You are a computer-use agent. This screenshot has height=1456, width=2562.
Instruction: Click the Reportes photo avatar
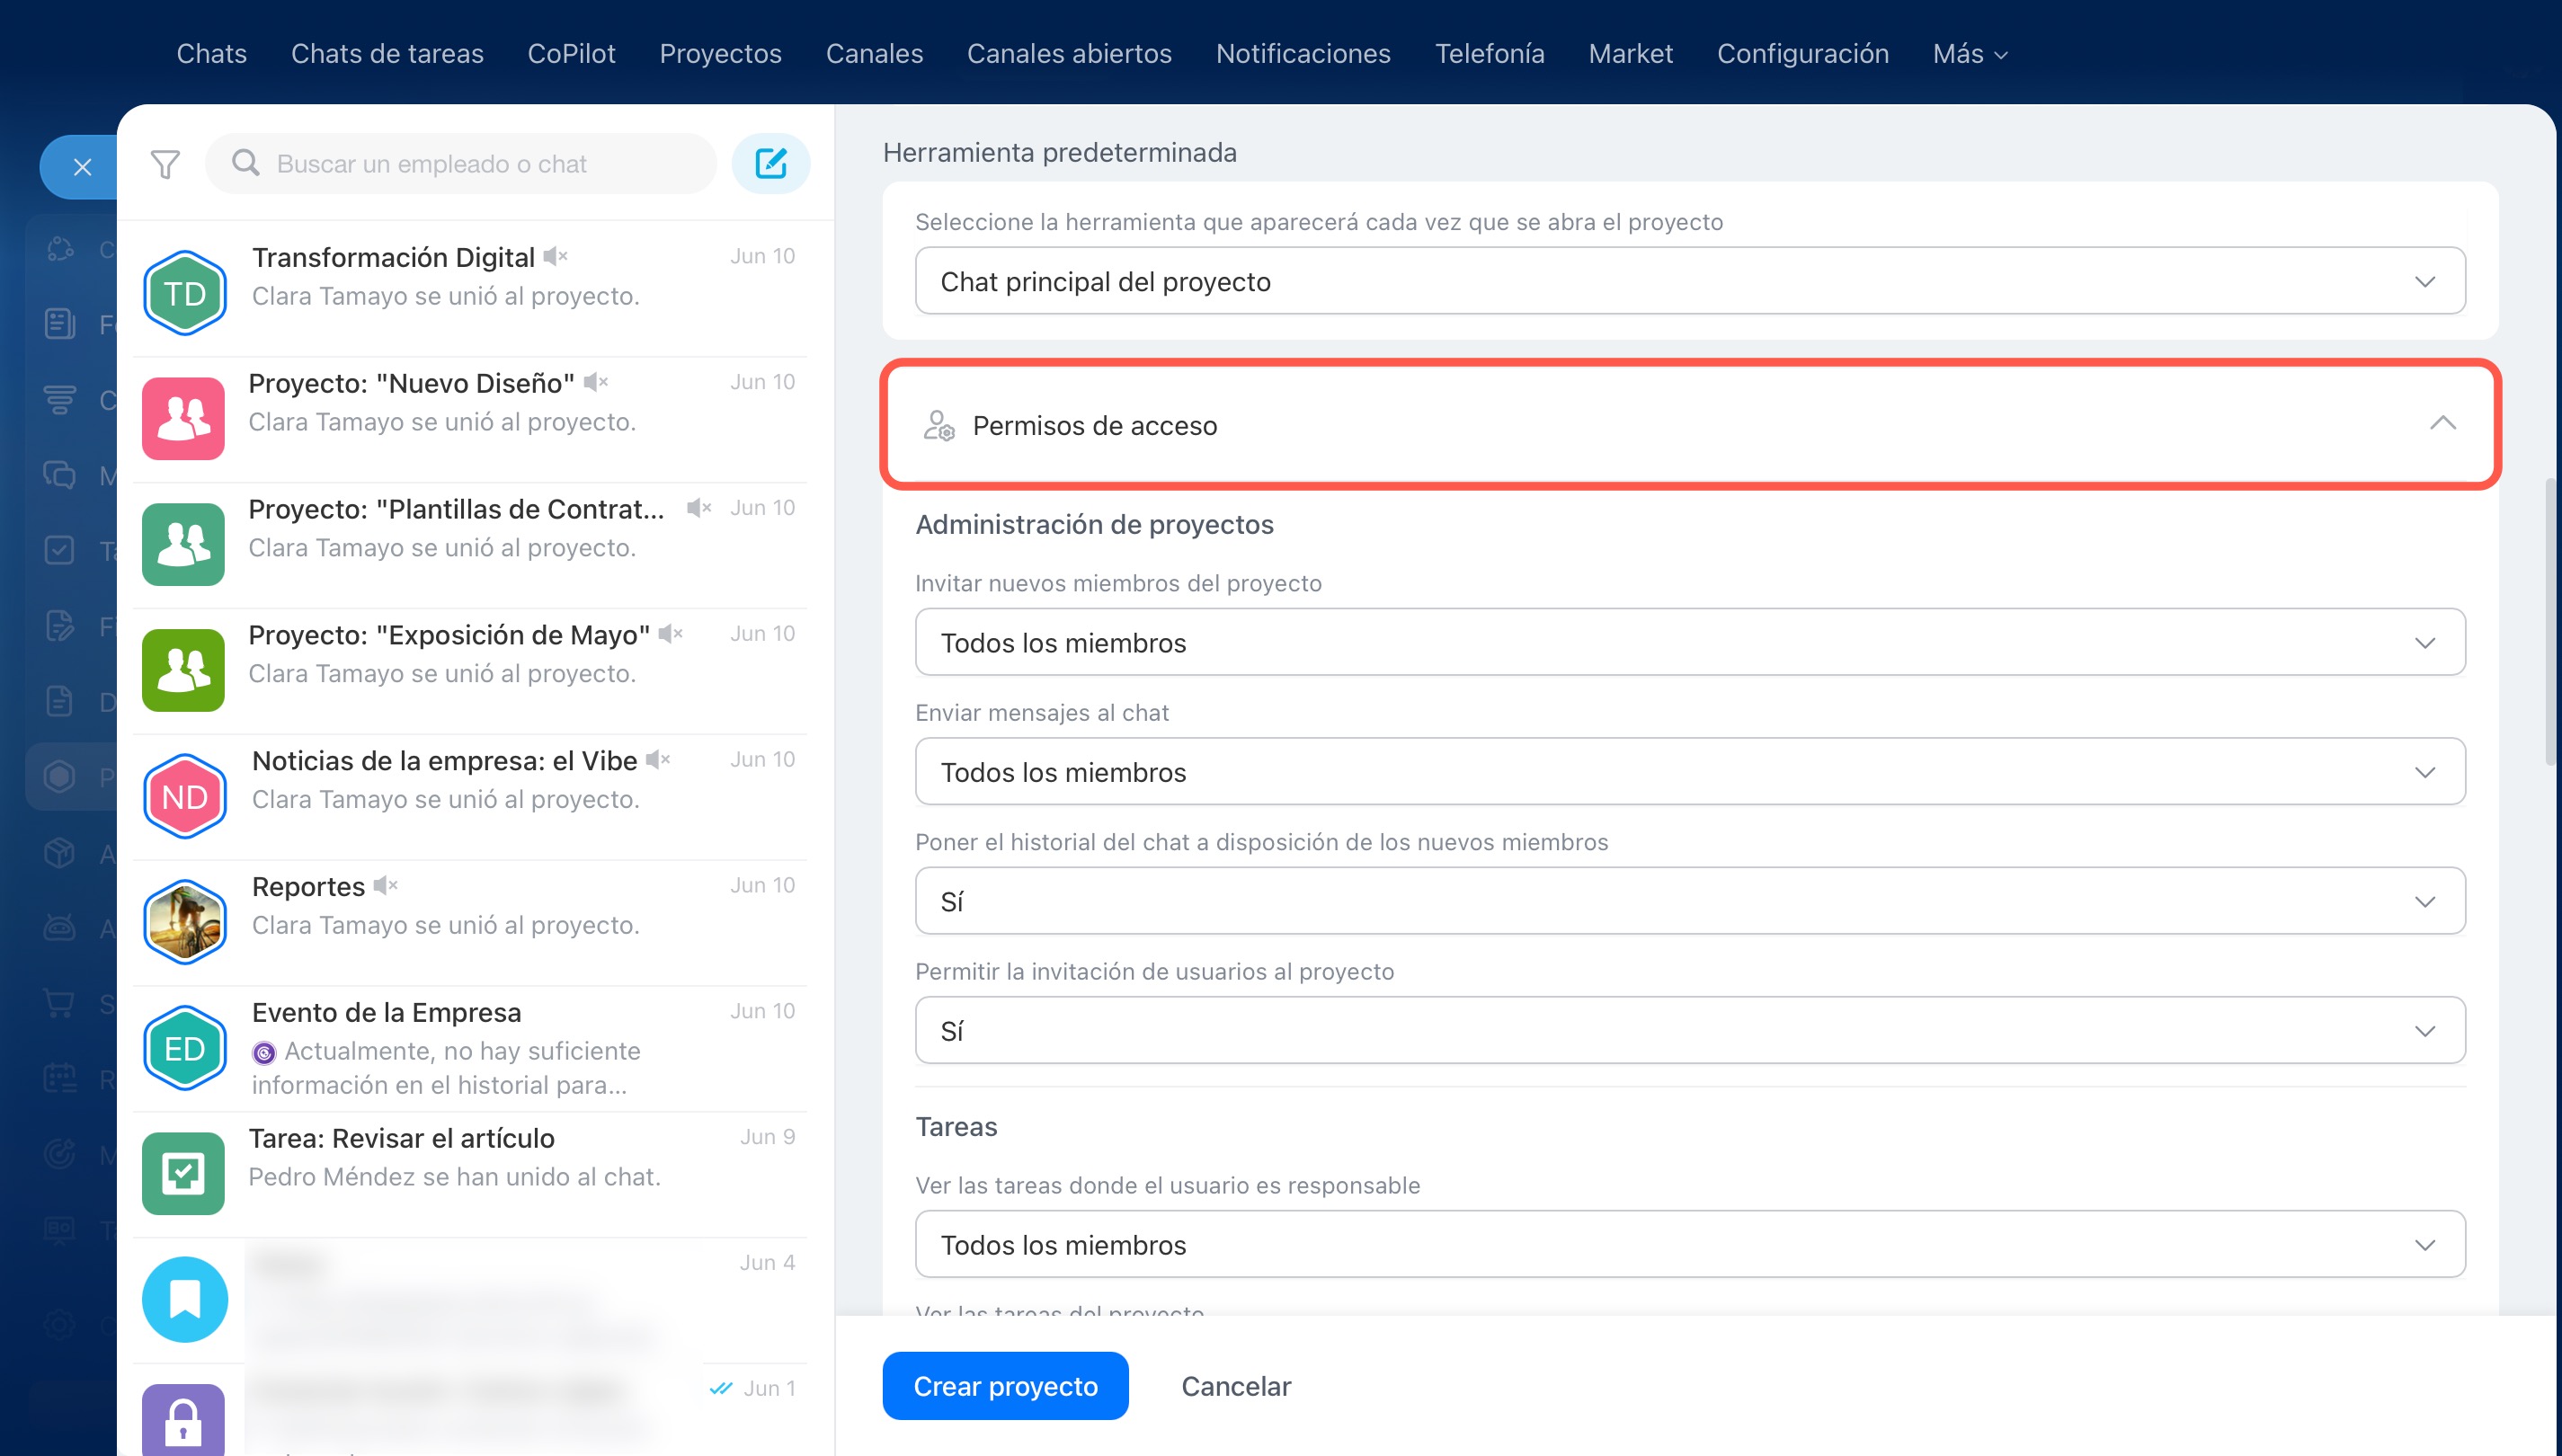[x=185, y=922]
